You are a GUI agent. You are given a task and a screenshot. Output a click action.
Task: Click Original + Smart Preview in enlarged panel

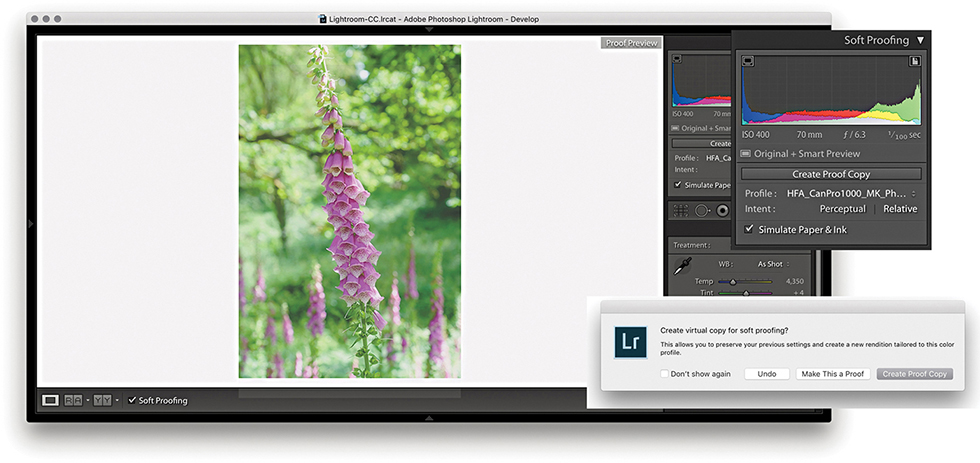pos(807,154)
